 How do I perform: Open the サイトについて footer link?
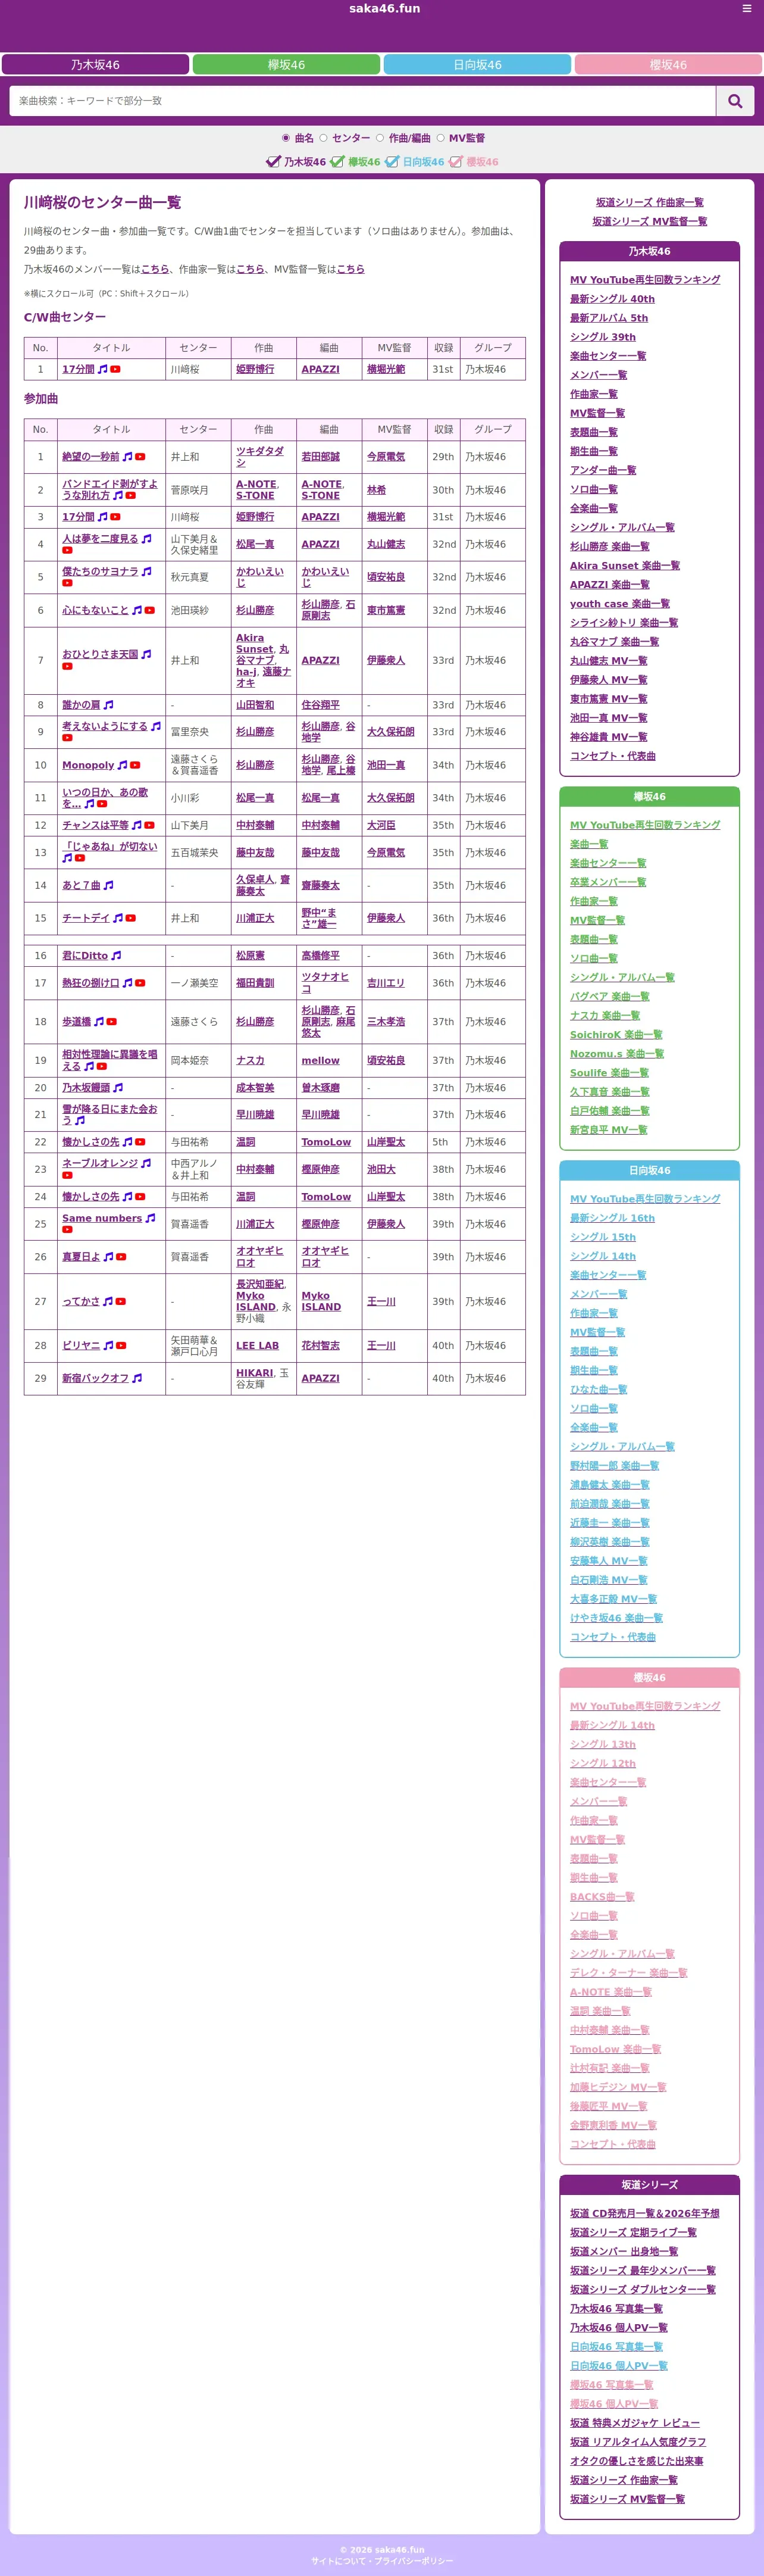tap(337, 2561)
